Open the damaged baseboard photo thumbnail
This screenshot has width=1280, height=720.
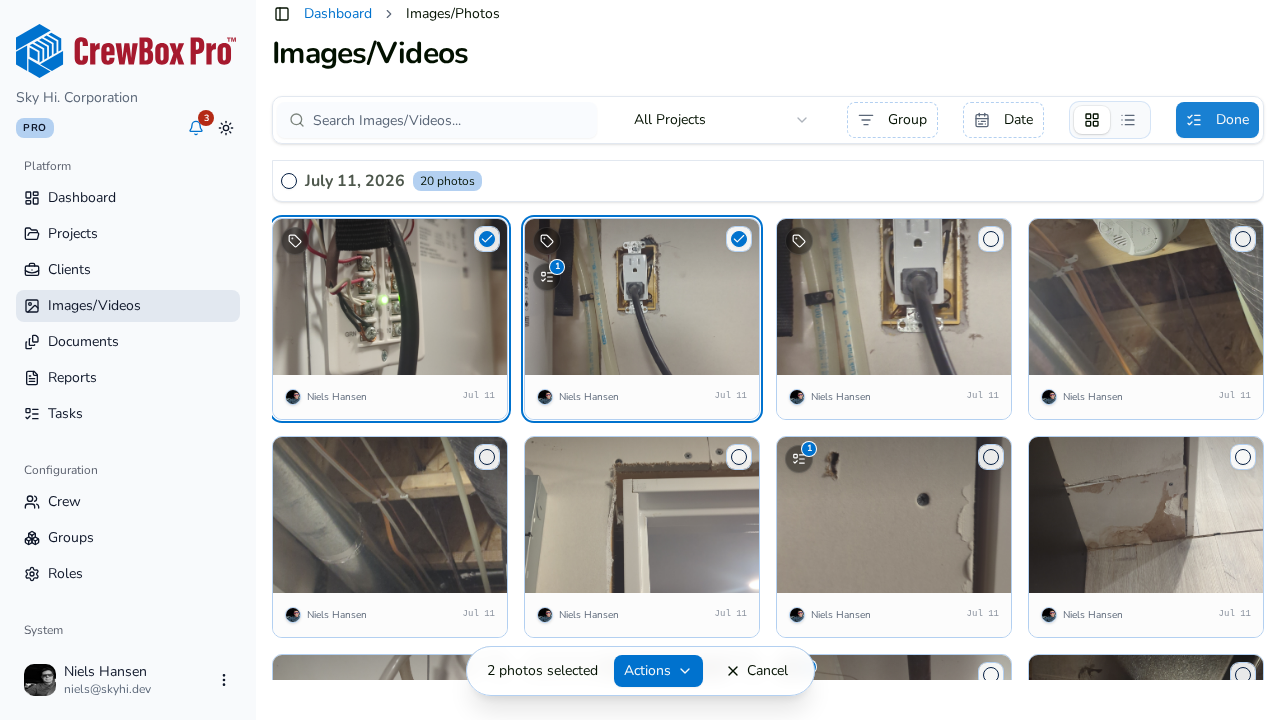1146,515
